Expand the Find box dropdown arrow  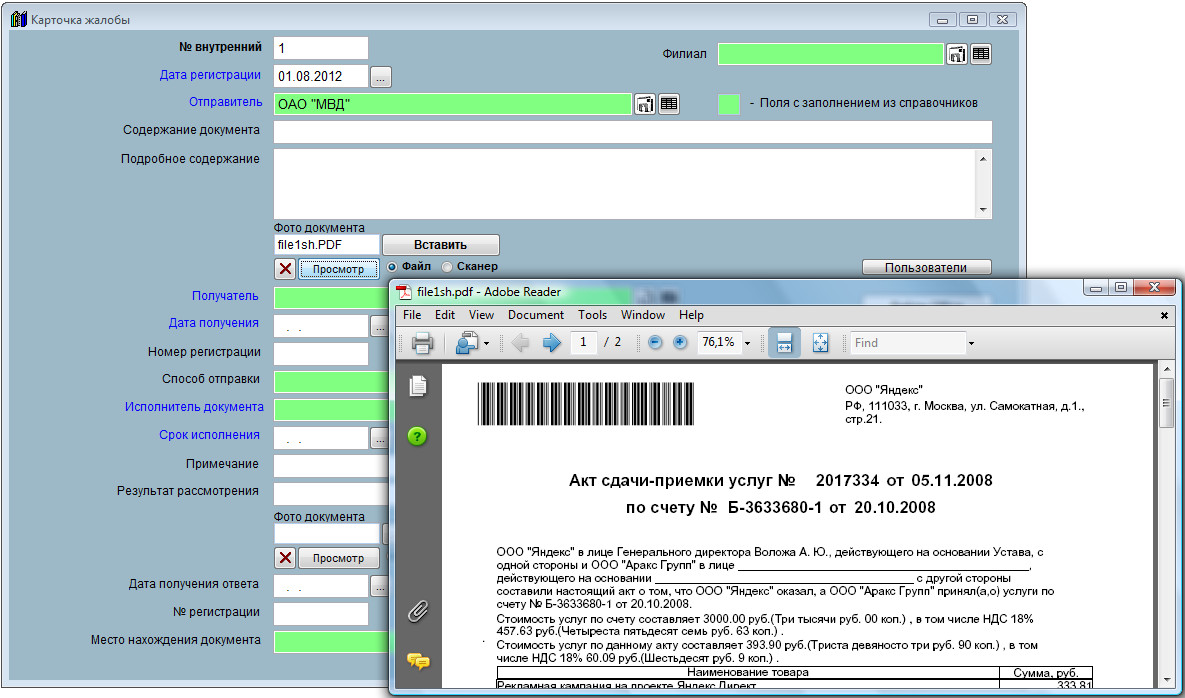(970, 343)
